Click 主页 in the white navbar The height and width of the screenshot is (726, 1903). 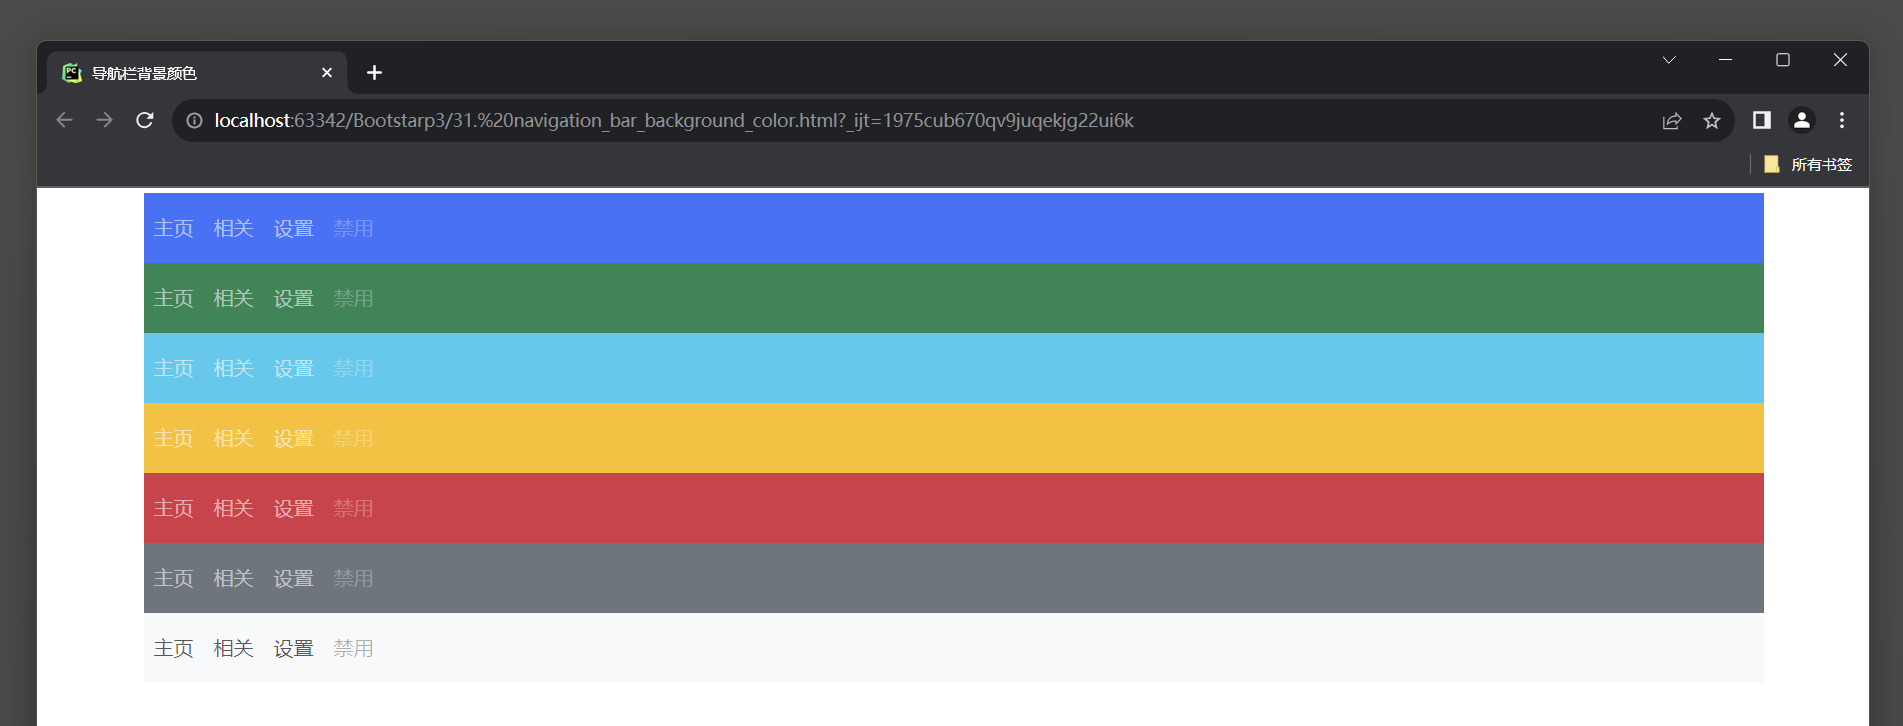pos(174,649)
